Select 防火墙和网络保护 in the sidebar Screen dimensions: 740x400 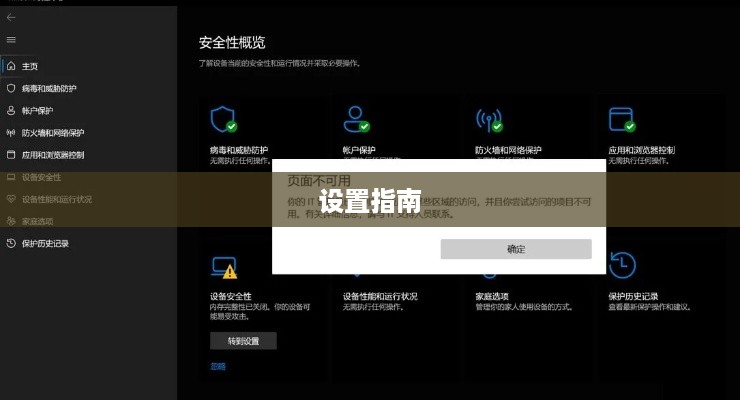53,133
